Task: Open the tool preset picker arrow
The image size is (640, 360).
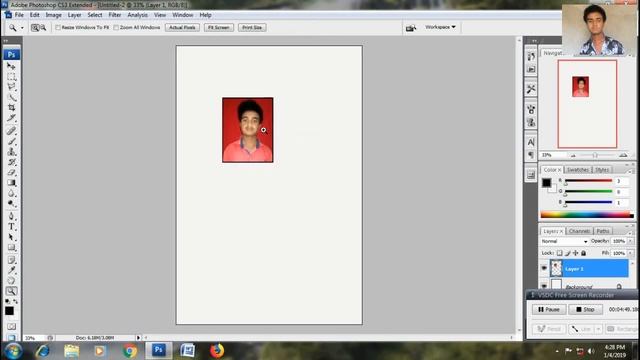Action: (x=22, y=28)
